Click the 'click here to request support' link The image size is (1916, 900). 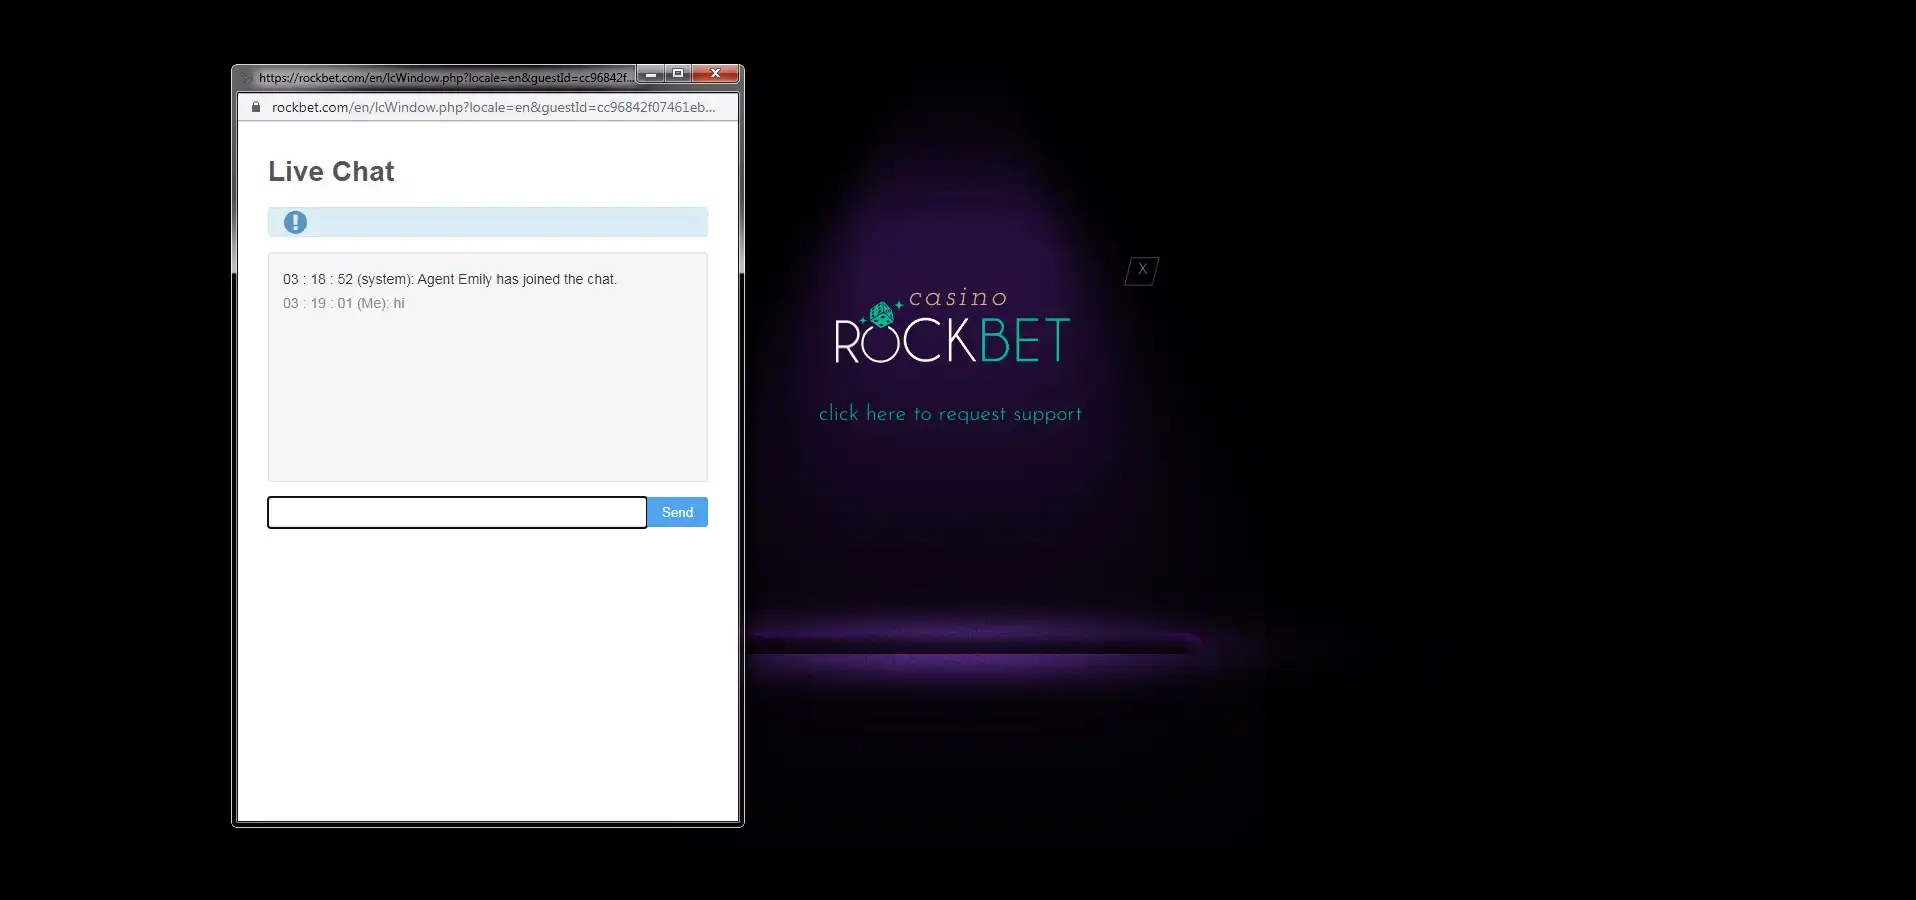(x=950, y=414)
